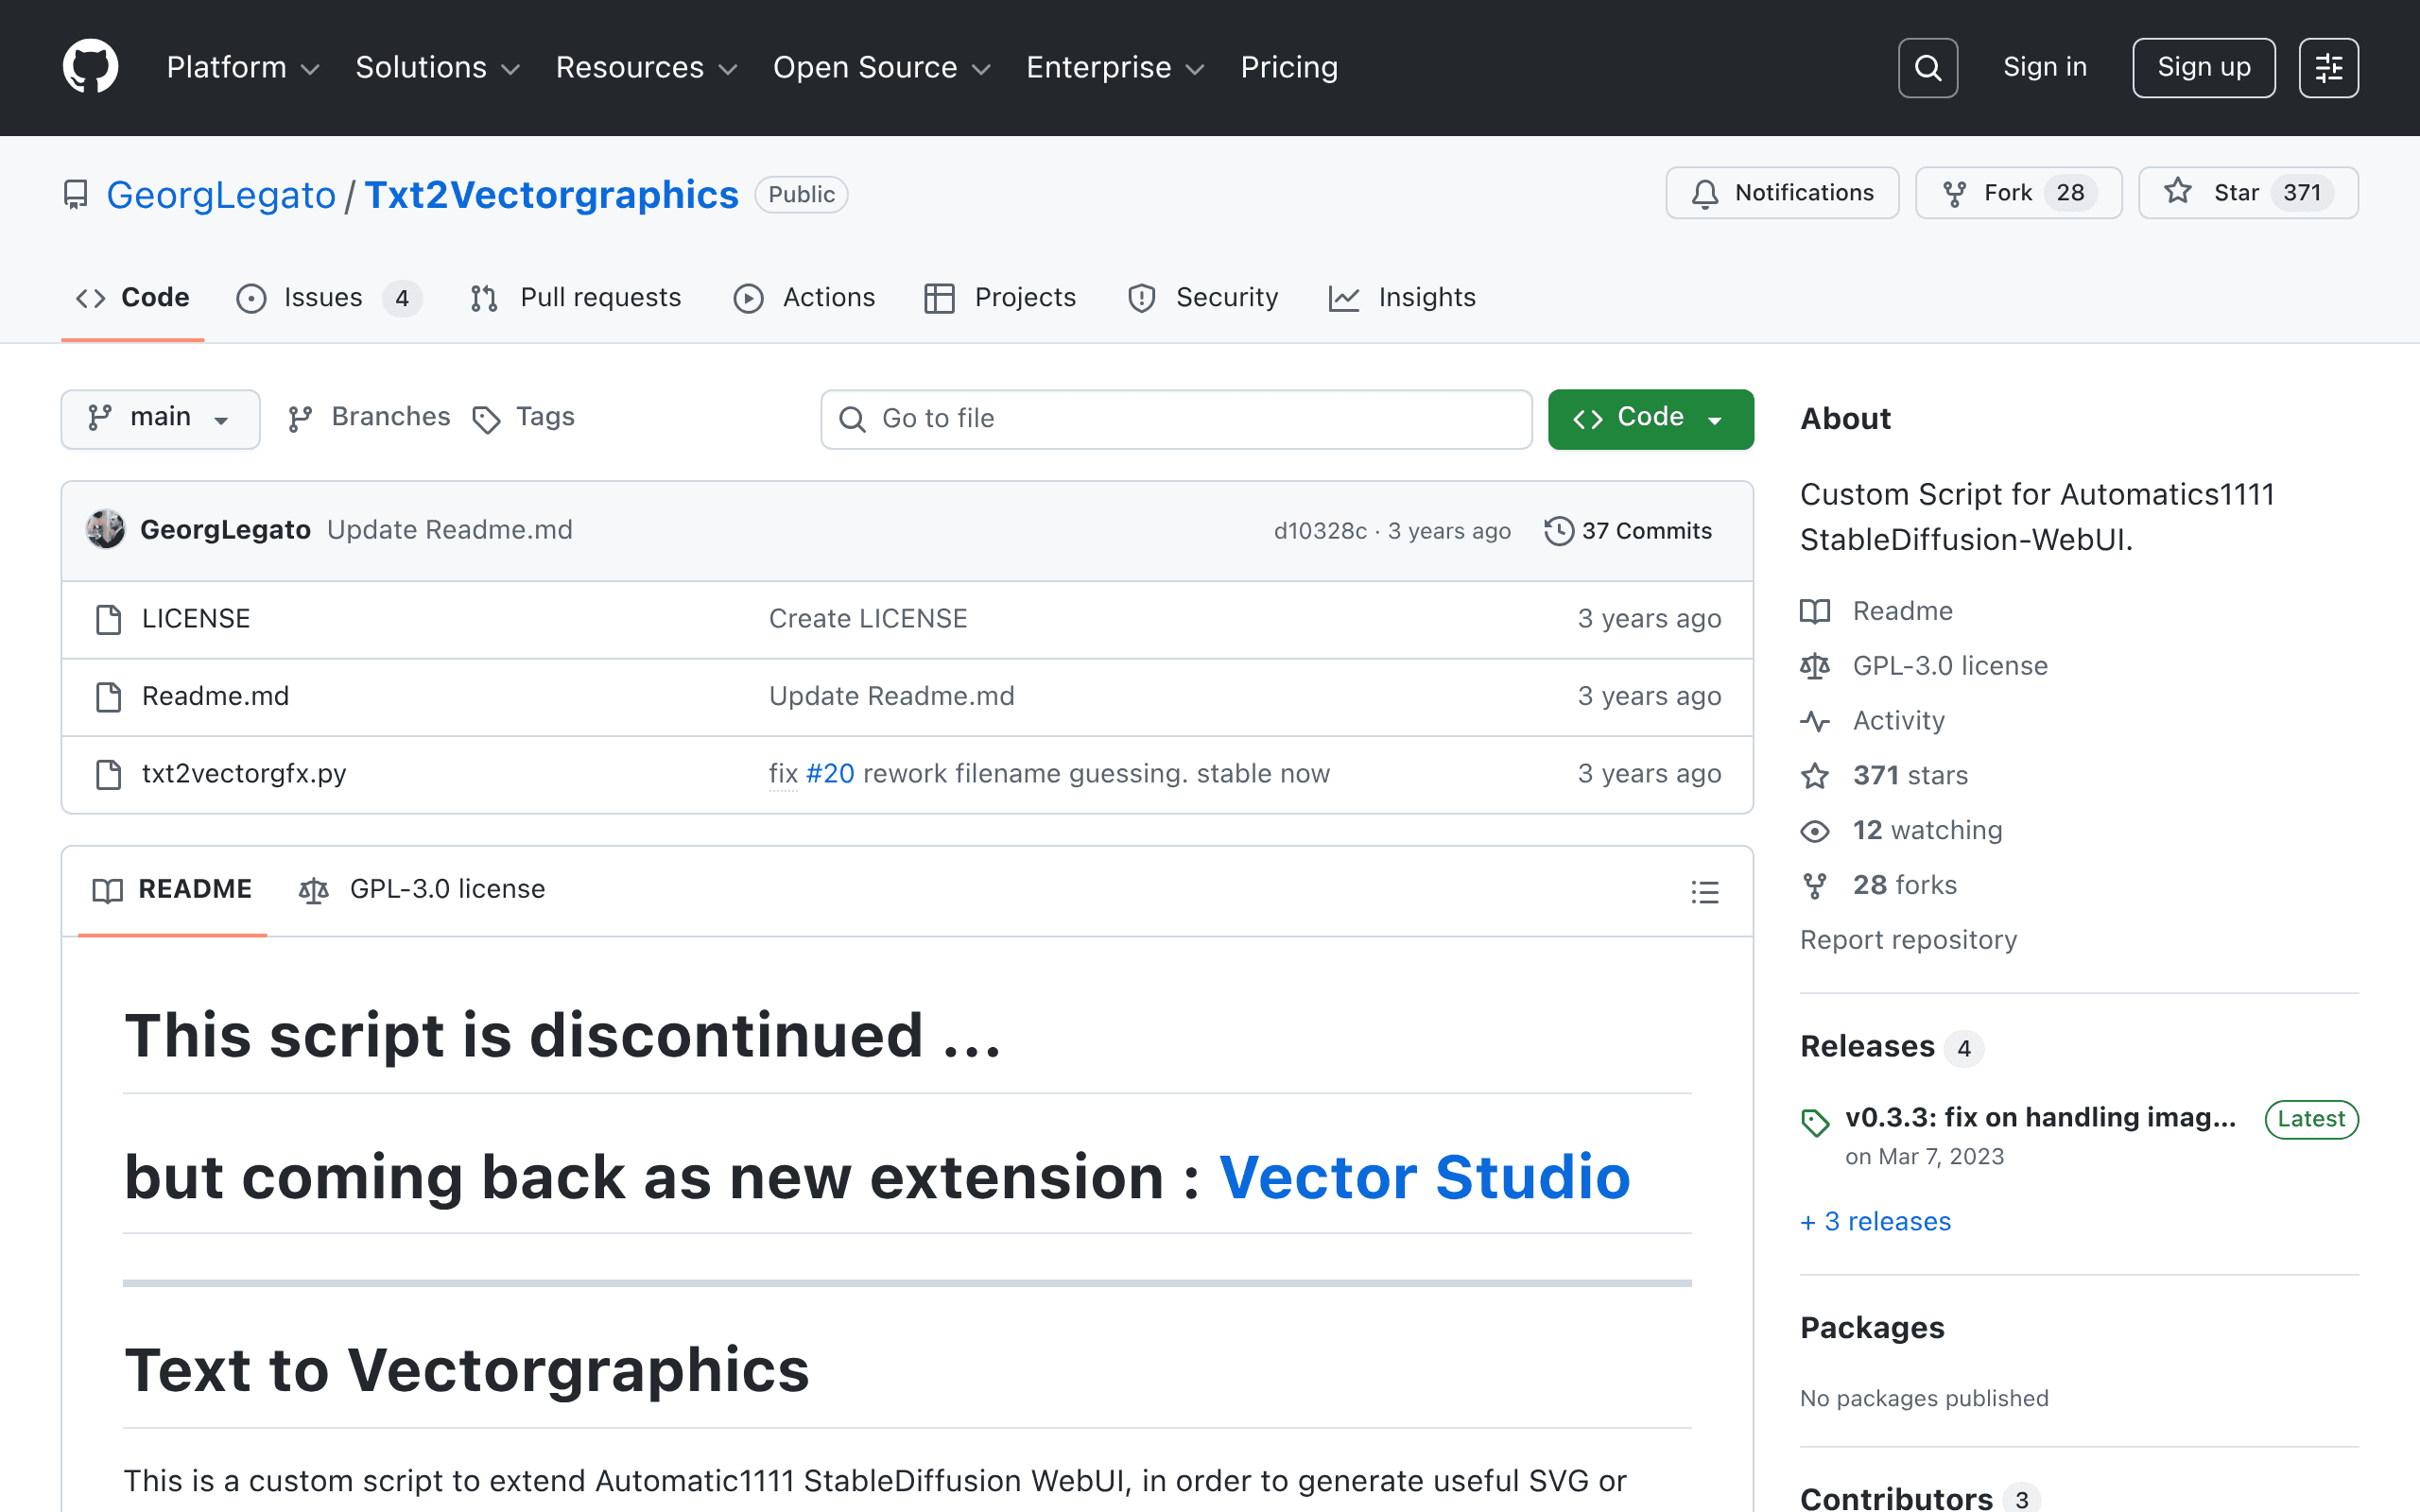The height and width of the screenshot is (1512, 2420).
Task: Click the tag icon next to v0.3.3 release
Action: tap(1815, 1122)
